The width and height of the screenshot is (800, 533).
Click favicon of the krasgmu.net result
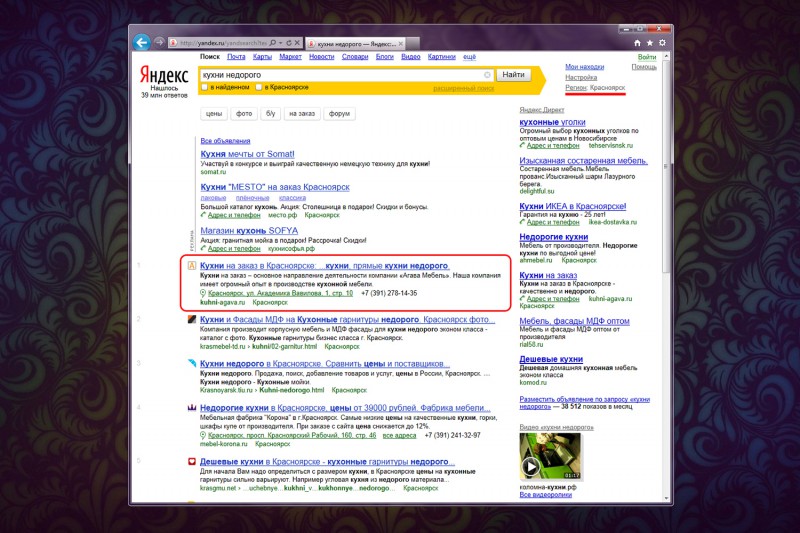(x=192, y=461)
